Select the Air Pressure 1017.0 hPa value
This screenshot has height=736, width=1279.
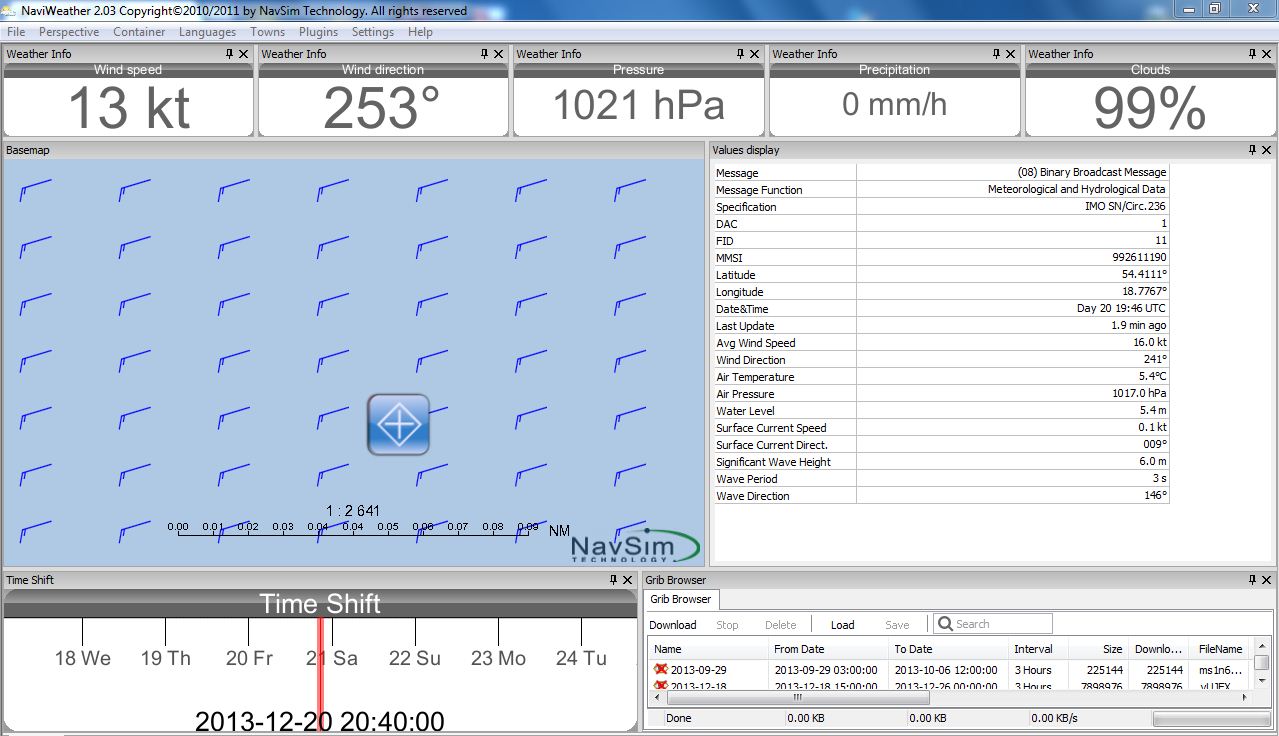pyautogui.click(x=1139, y=394)
